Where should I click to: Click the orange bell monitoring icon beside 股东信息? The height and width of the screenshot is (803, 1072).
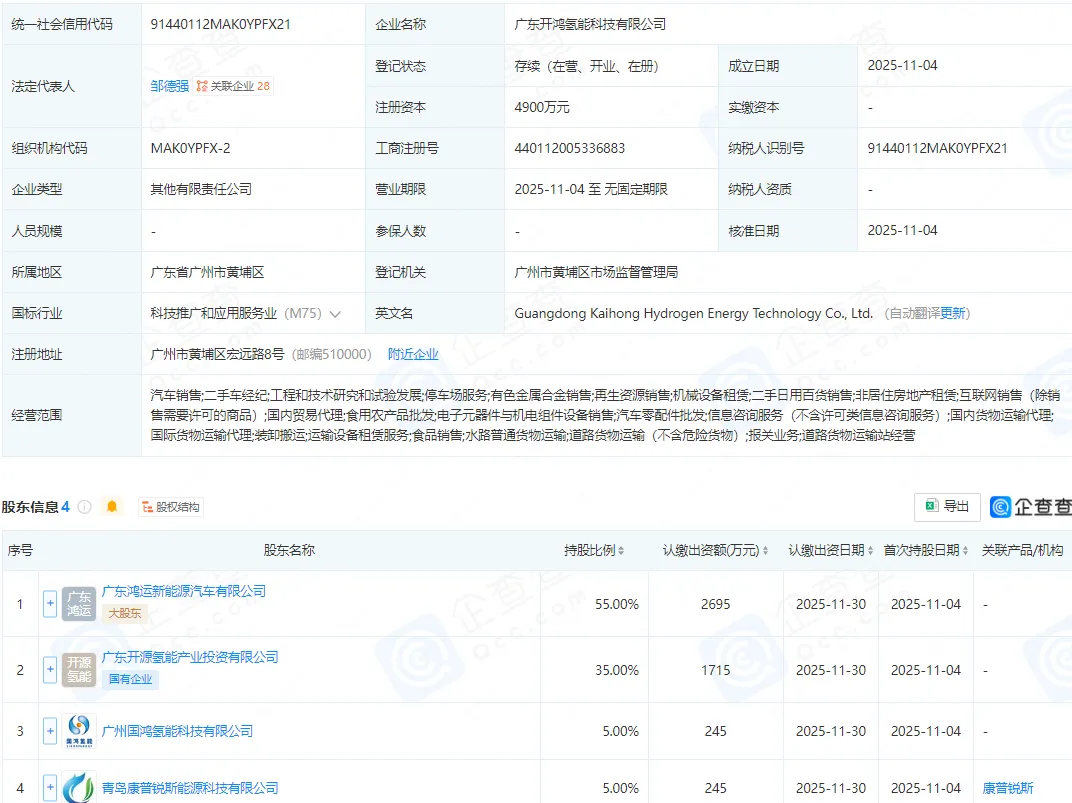point(112,506)
